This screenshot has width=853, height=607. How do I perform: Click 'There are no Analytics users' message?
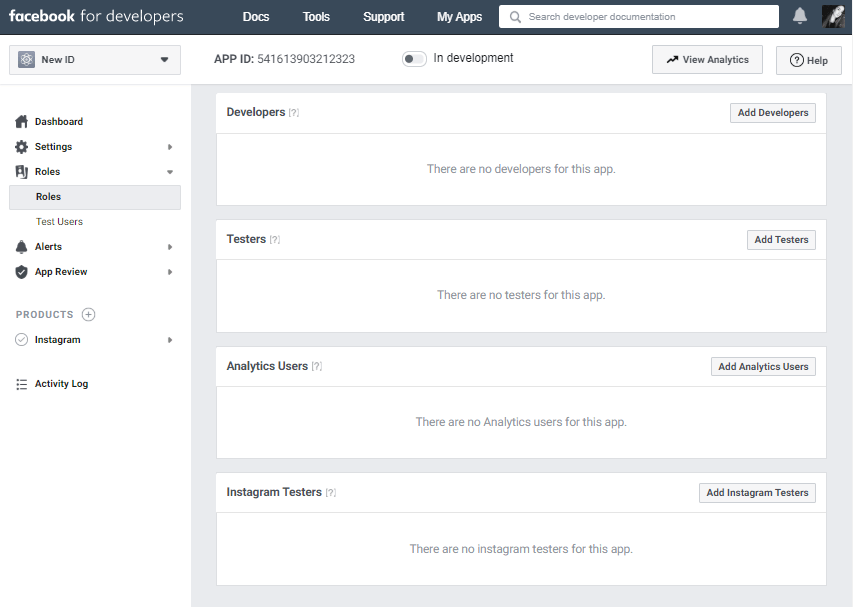coord(521,422)
